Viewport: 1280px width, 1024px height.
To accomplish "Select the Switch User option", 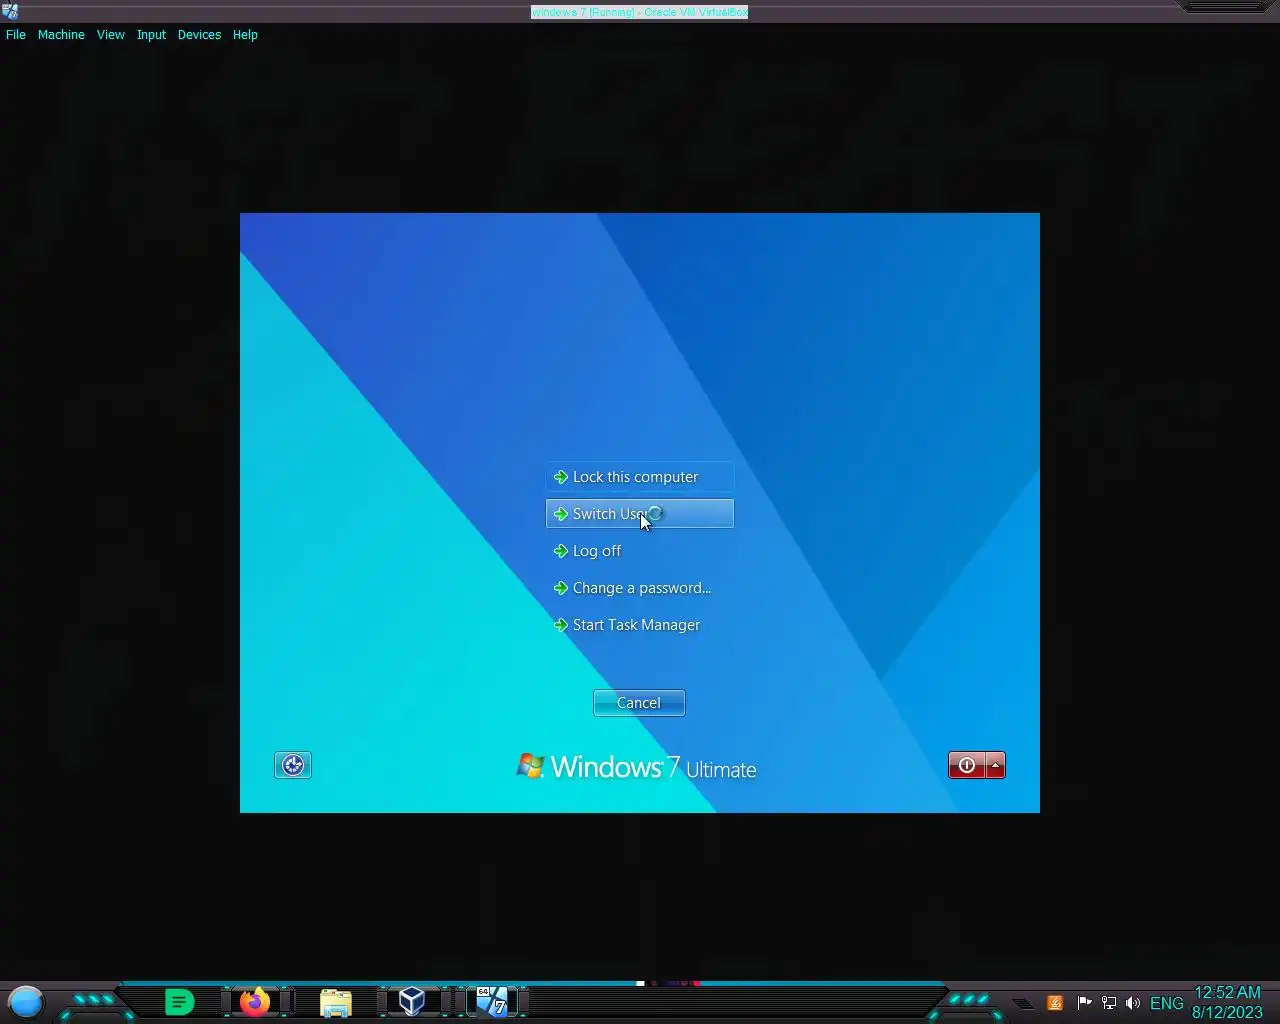I will pos(640,514).
